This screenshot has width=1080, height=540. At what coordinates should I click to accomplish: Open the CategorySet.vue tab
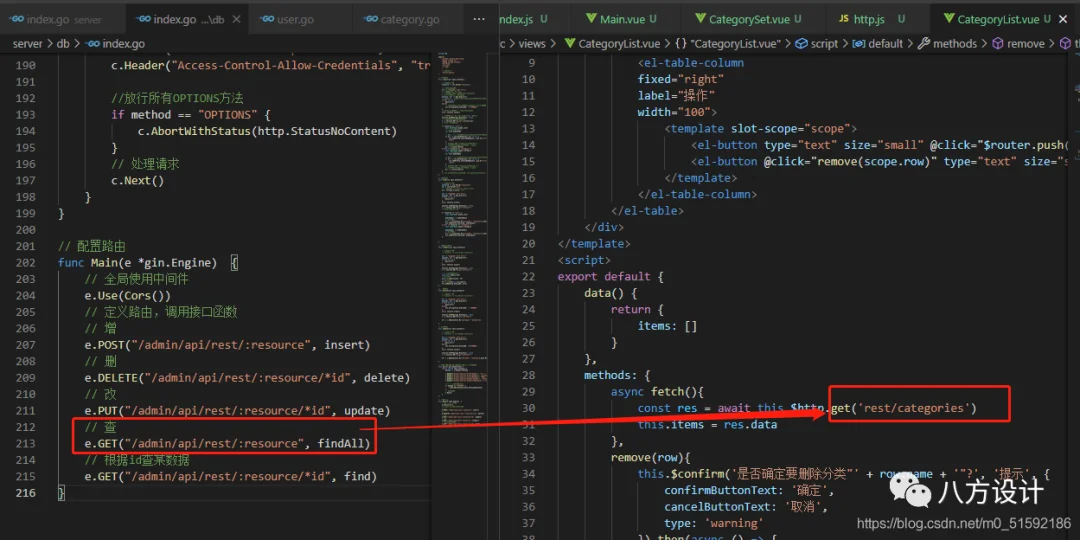(747, 19)
